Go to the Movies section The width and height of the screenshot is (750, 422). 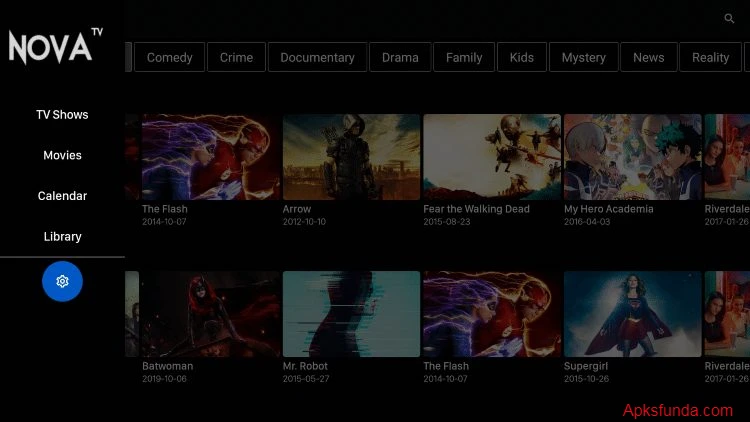click(62, 155)
